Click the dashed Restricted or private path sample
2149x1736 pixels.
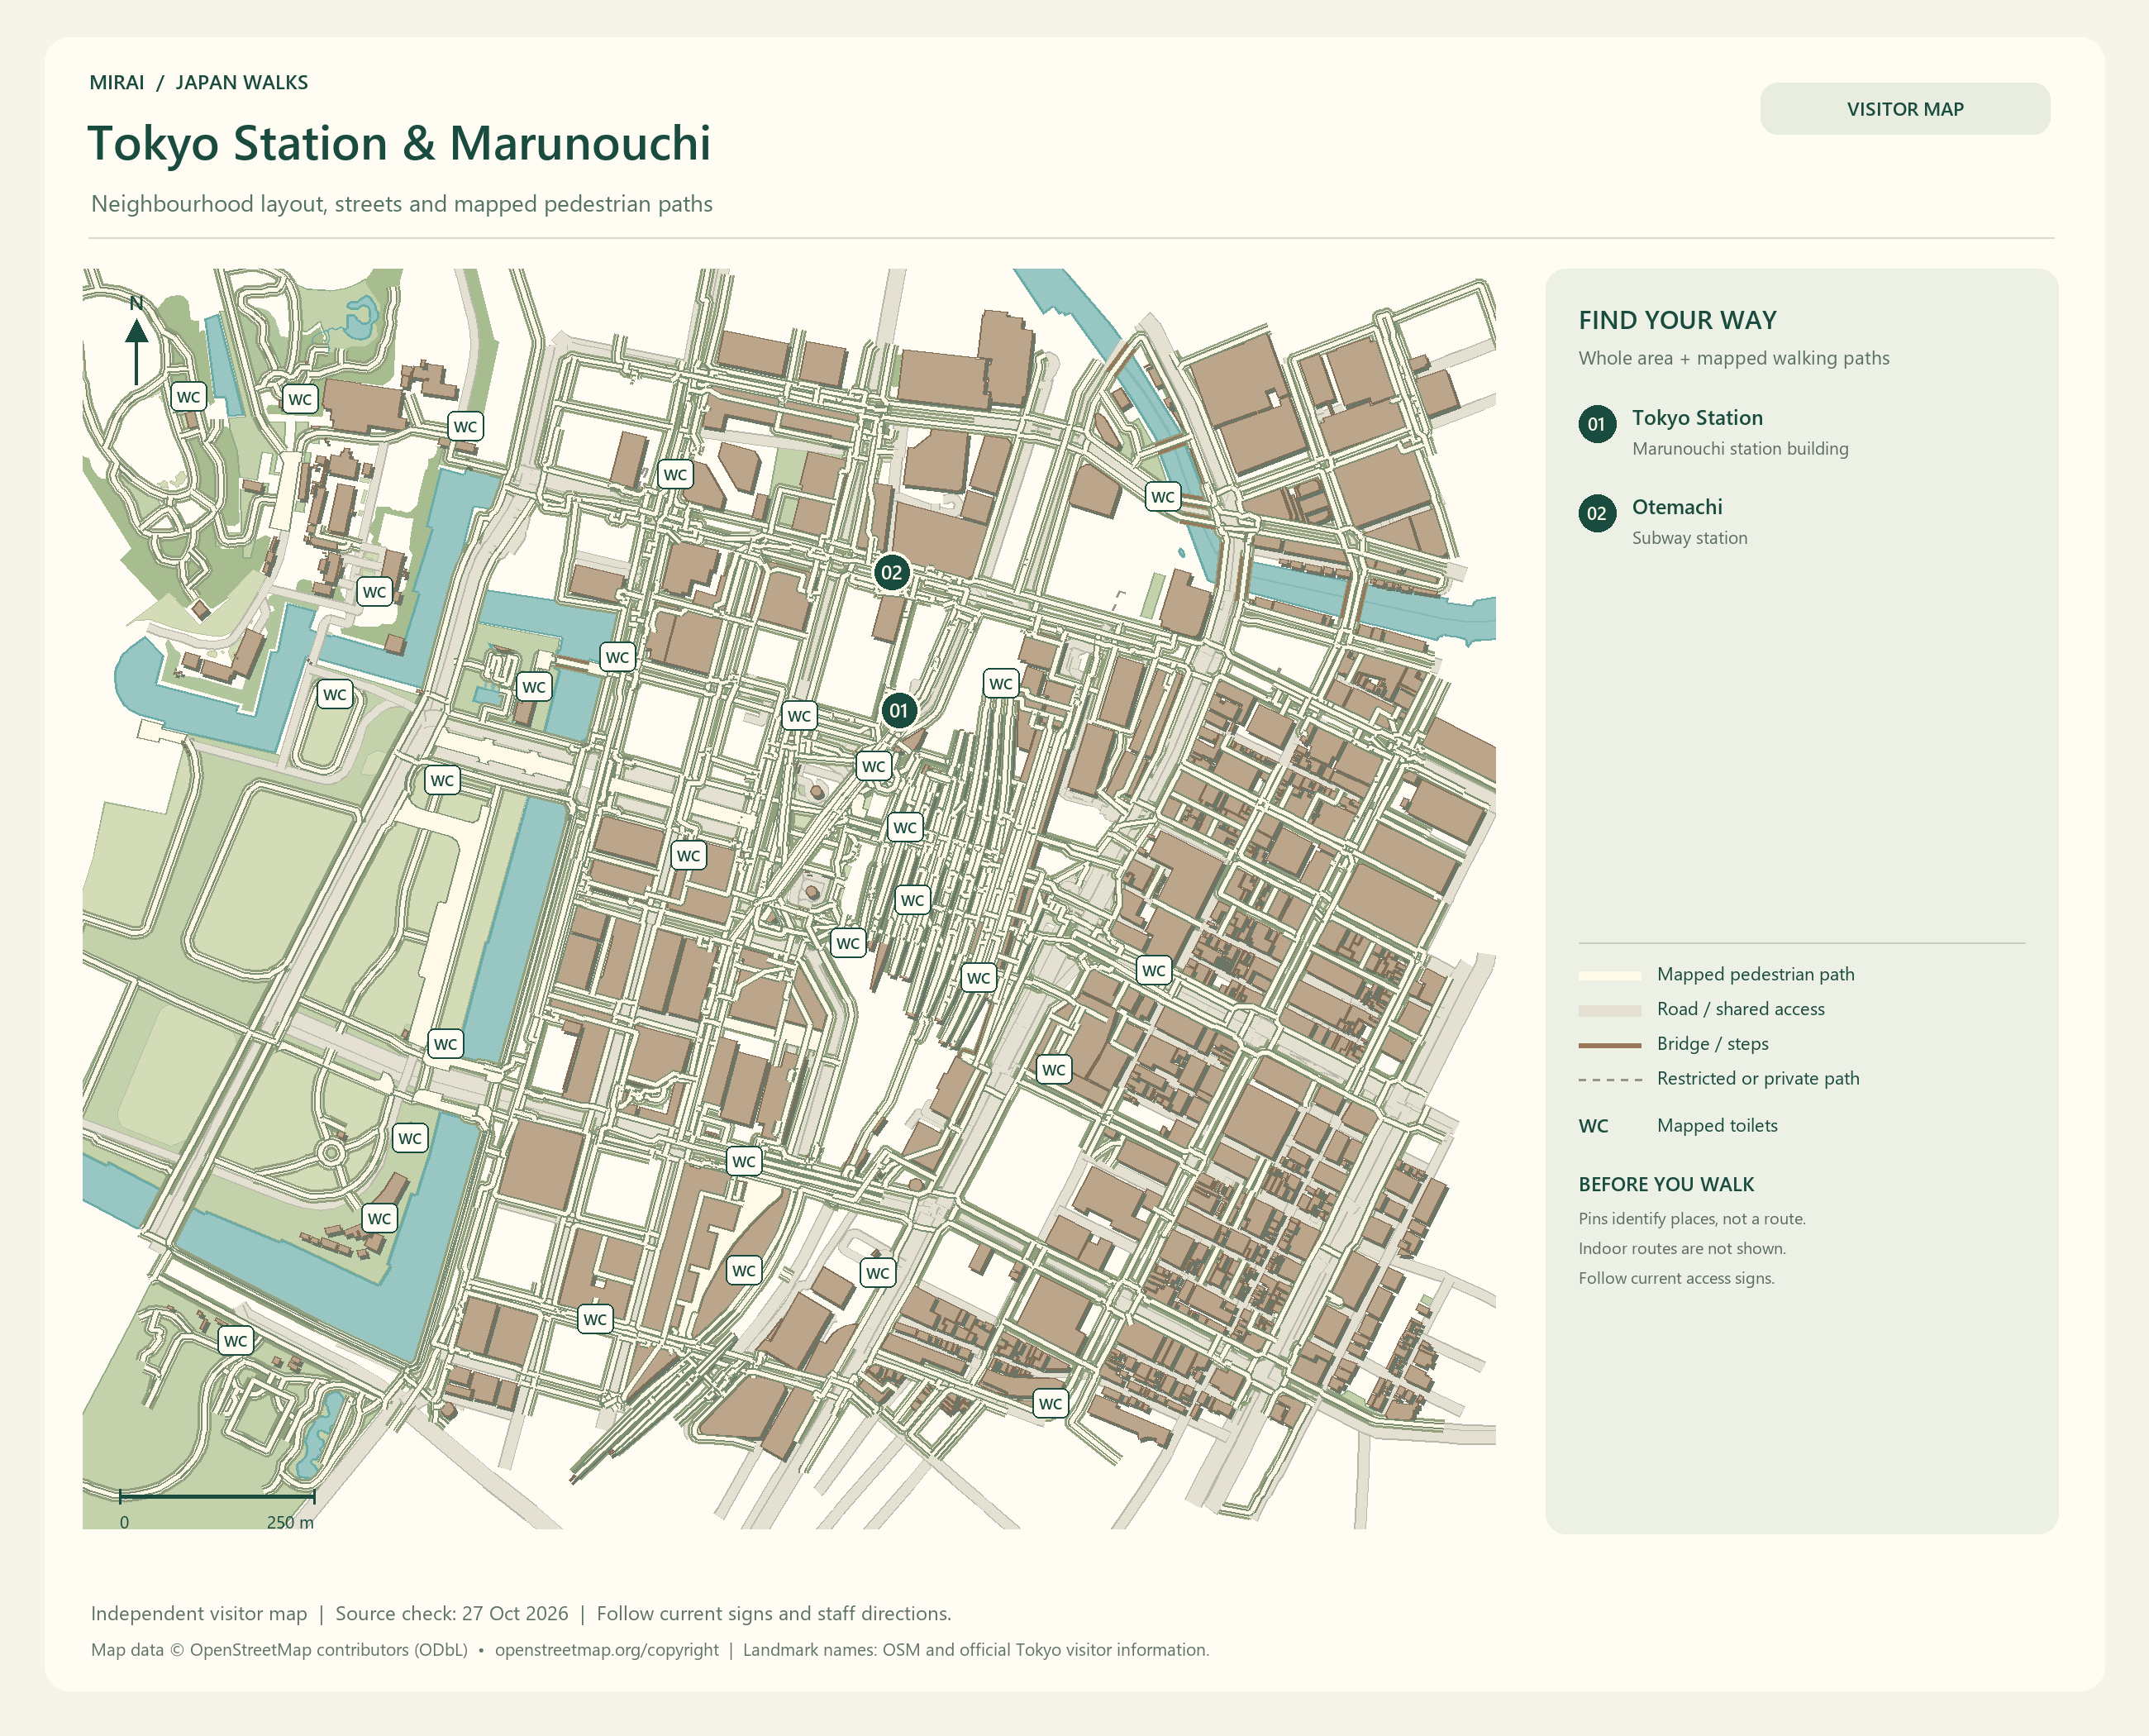(1609, 1080)
